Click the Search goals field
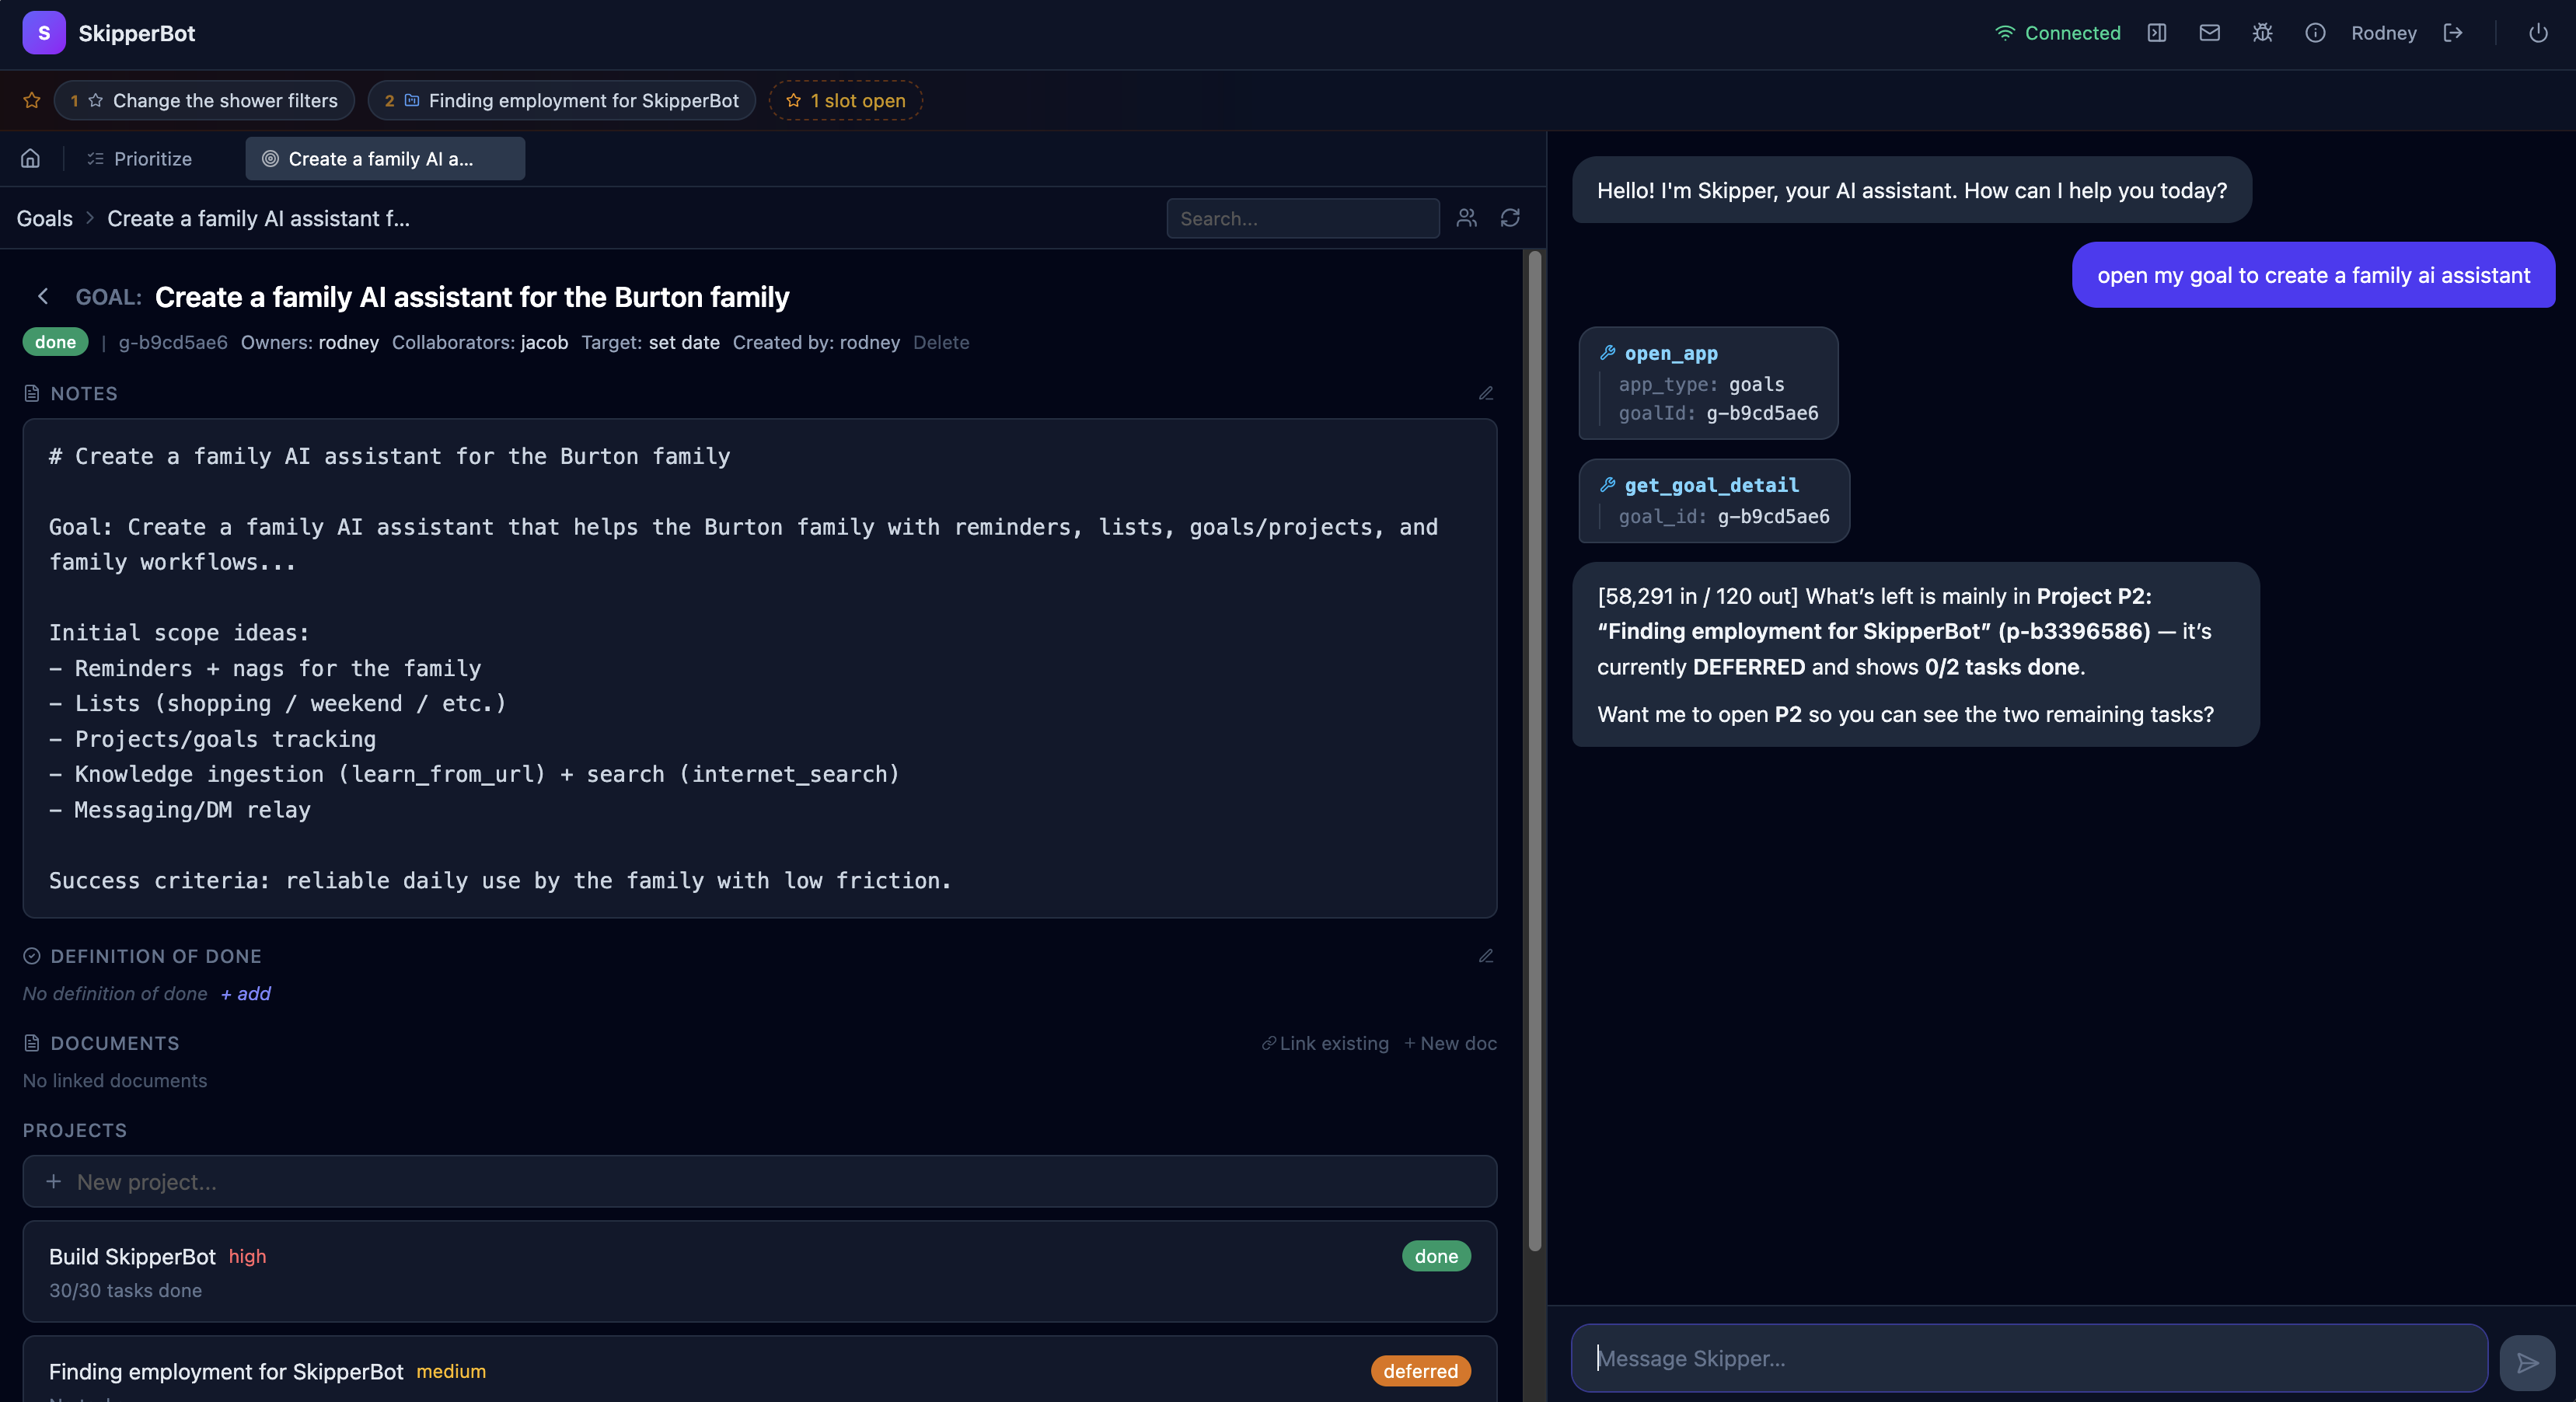Image resolution: width=2576 pixels, height=1402 pixels. (x=1303, y=218)
